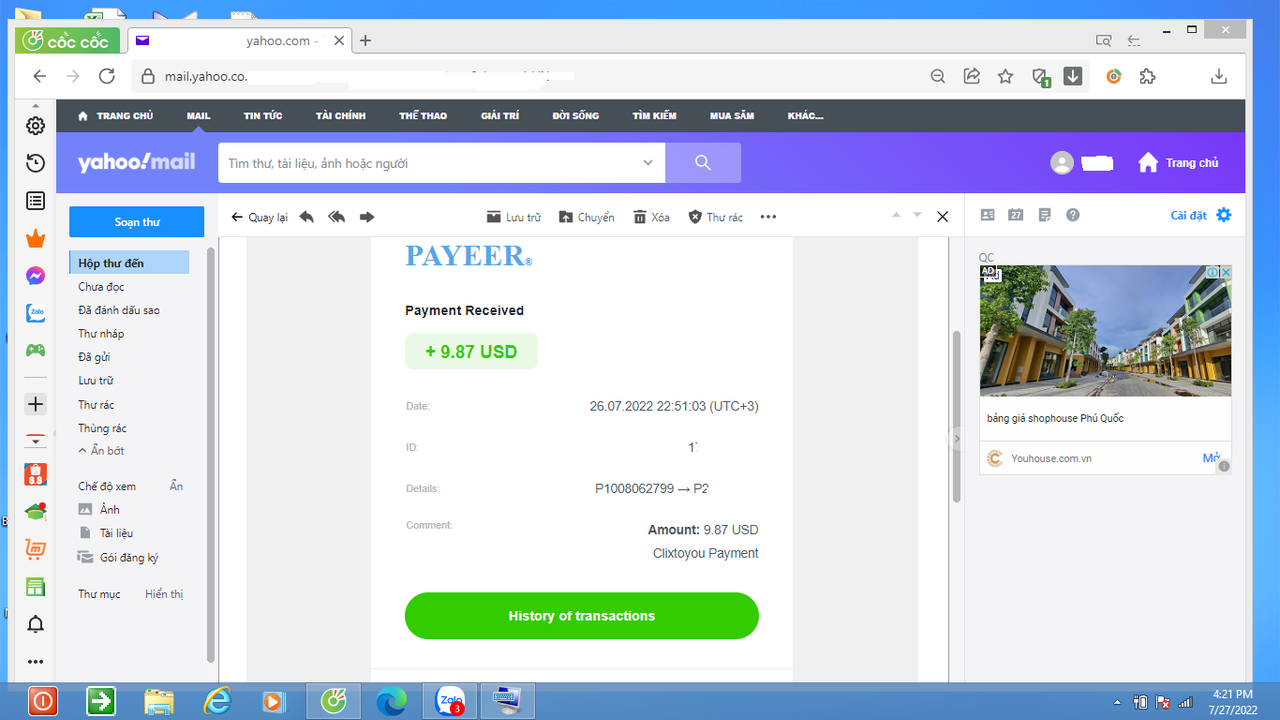Open Thùng rác trash folder
Screen dimensions: 1280x720
click(102, 428)
